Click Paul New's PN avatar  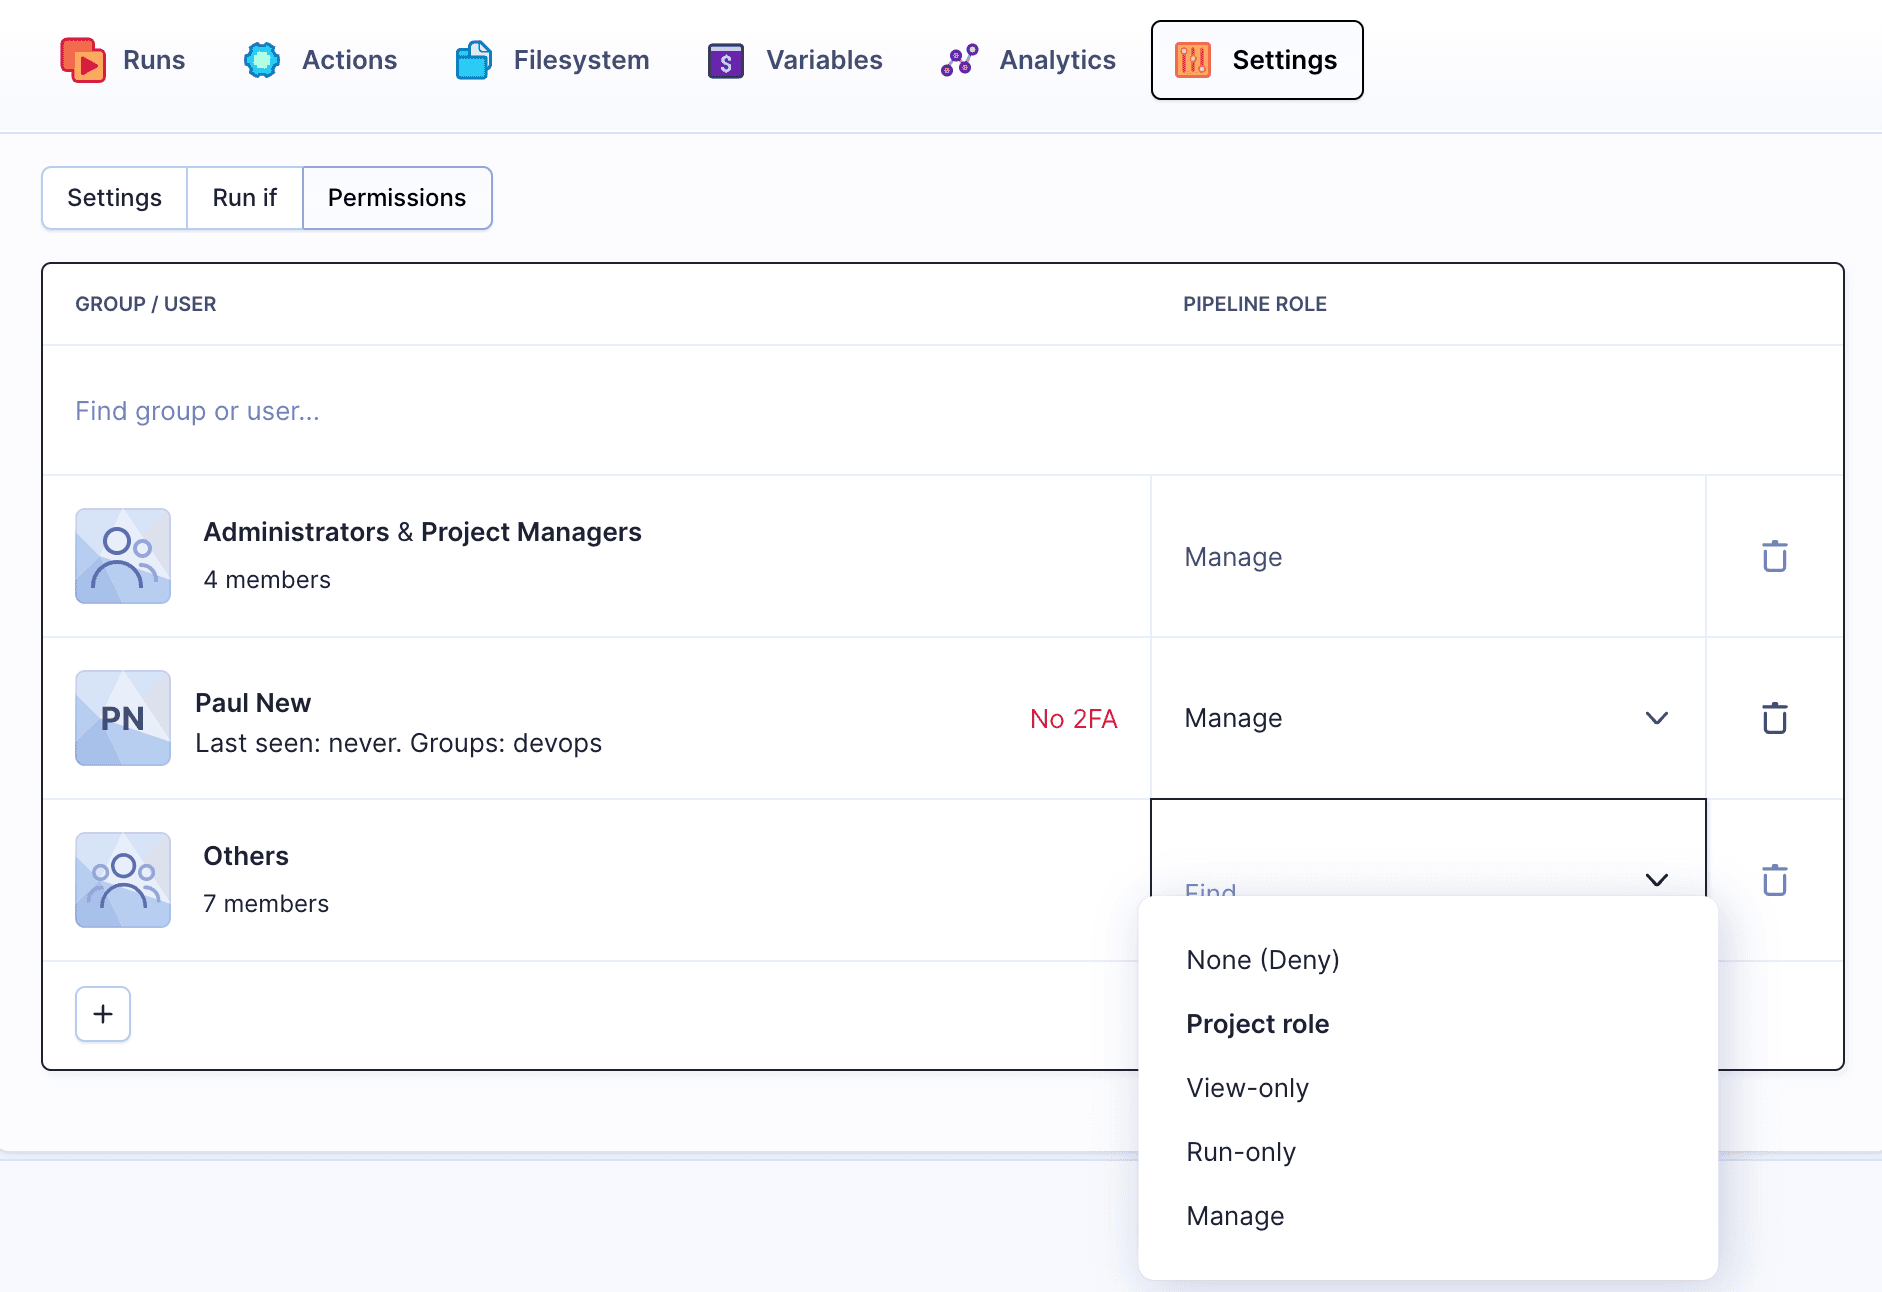pos(122,718)
